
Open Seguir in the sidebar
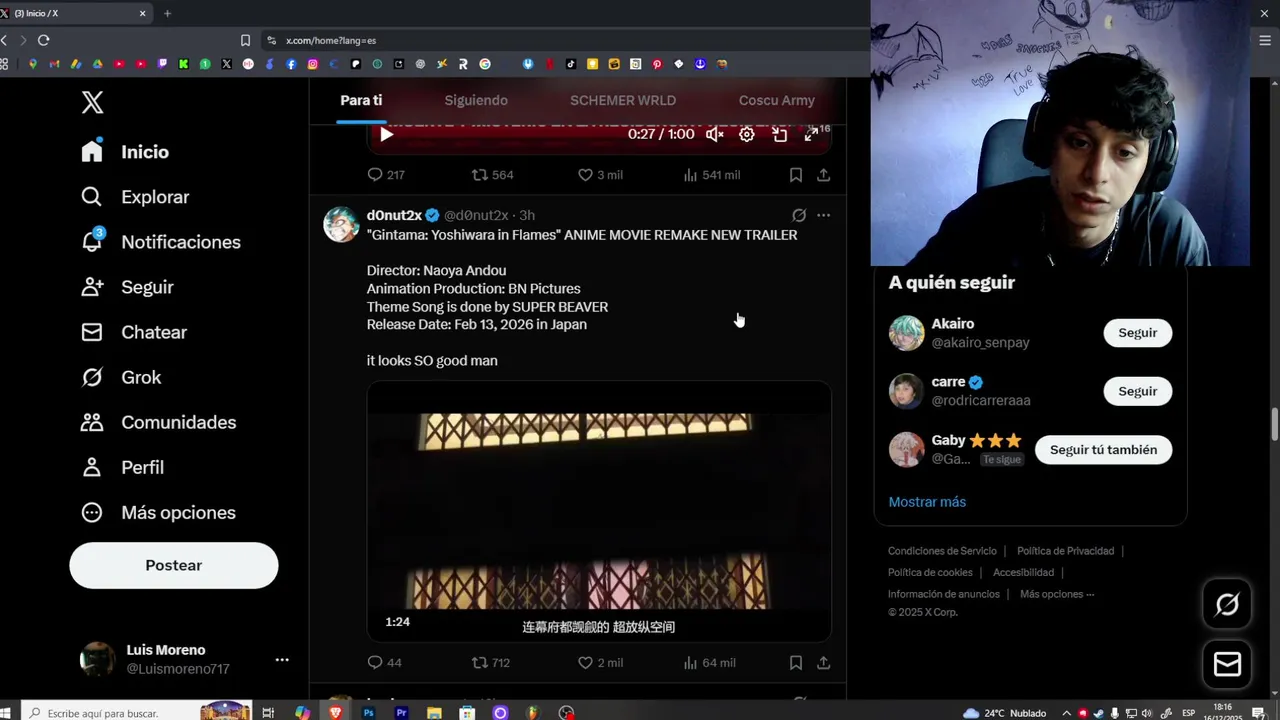[127, 287]
